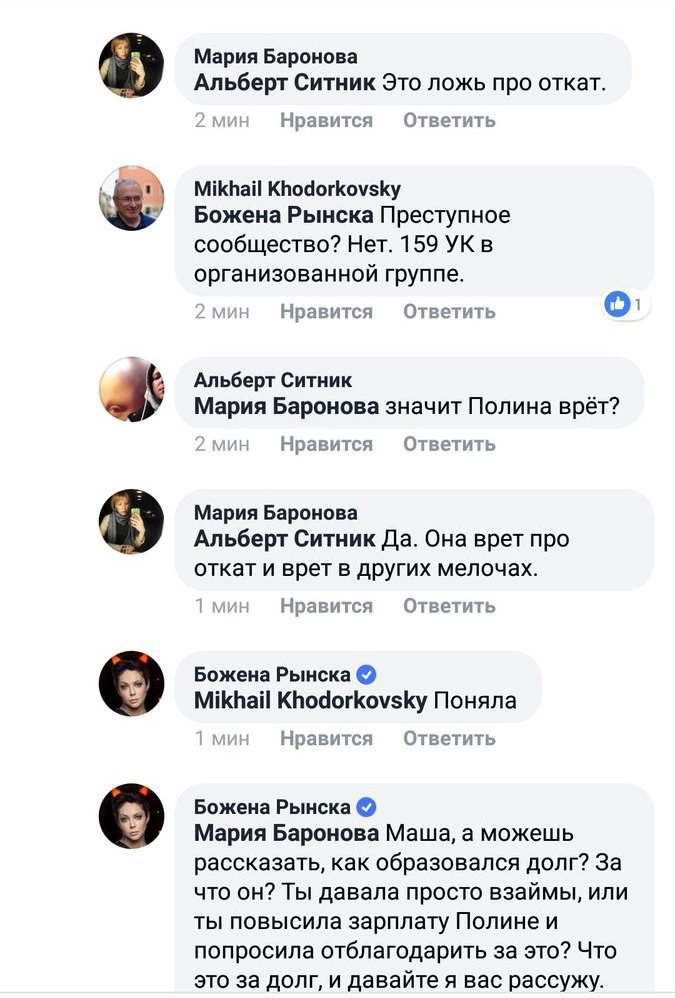Click the blue like reaction icon on Khodorkovsky's comment
Image resolution: width=675 pixels, height=998 pixels.
click(x=618, y=303)
